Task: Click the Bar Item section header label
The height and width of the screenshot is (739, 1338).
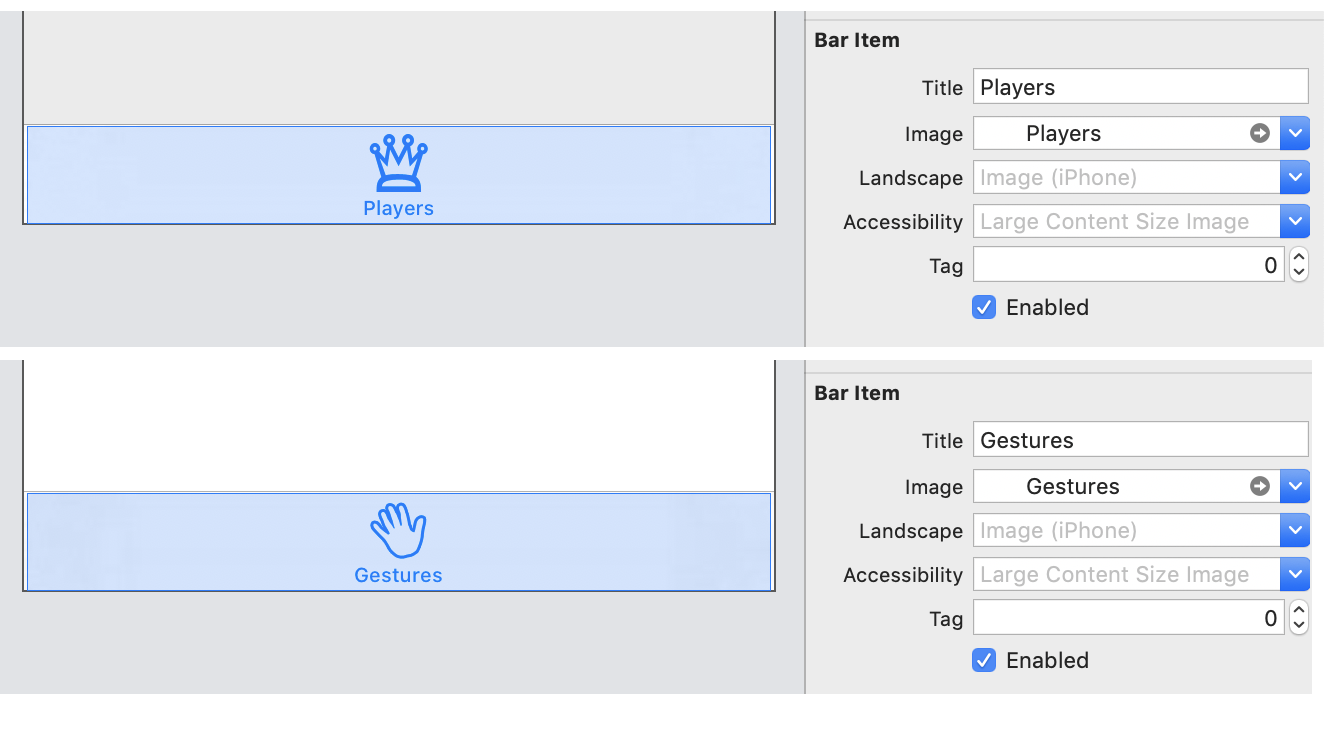Action: point(857,40)
